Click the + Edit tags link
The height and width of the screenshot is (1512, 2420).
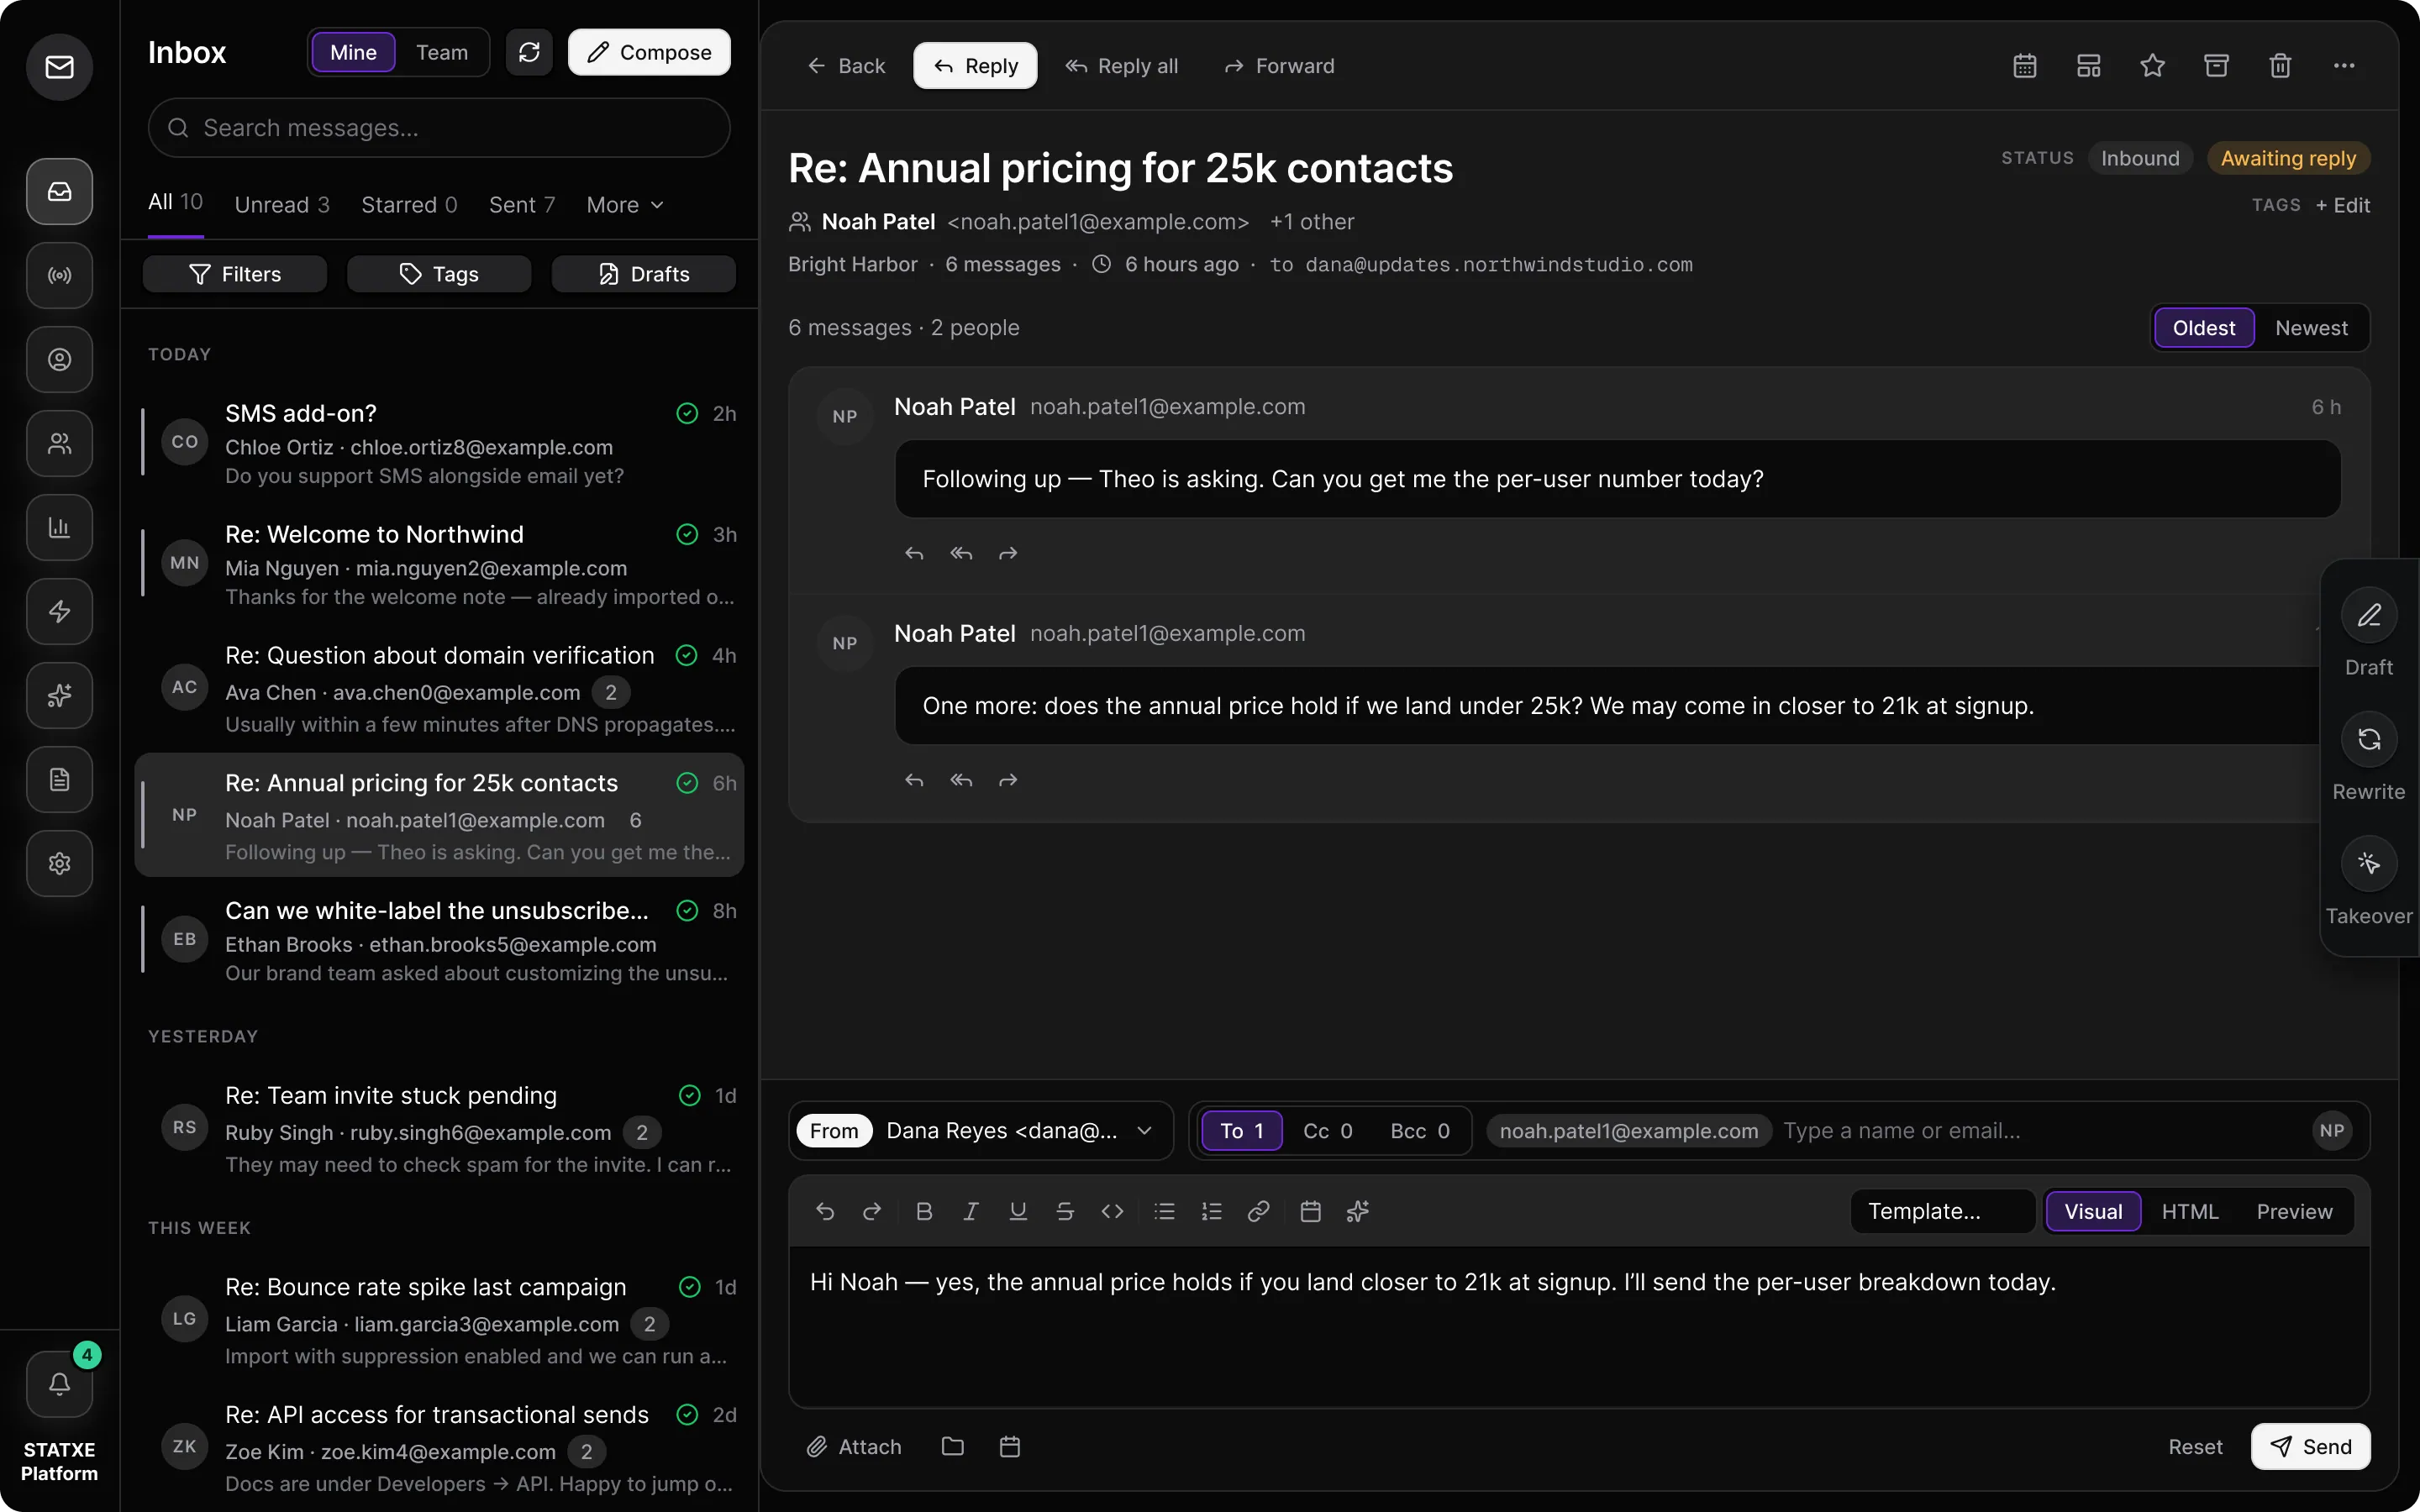coord(2342,205)
